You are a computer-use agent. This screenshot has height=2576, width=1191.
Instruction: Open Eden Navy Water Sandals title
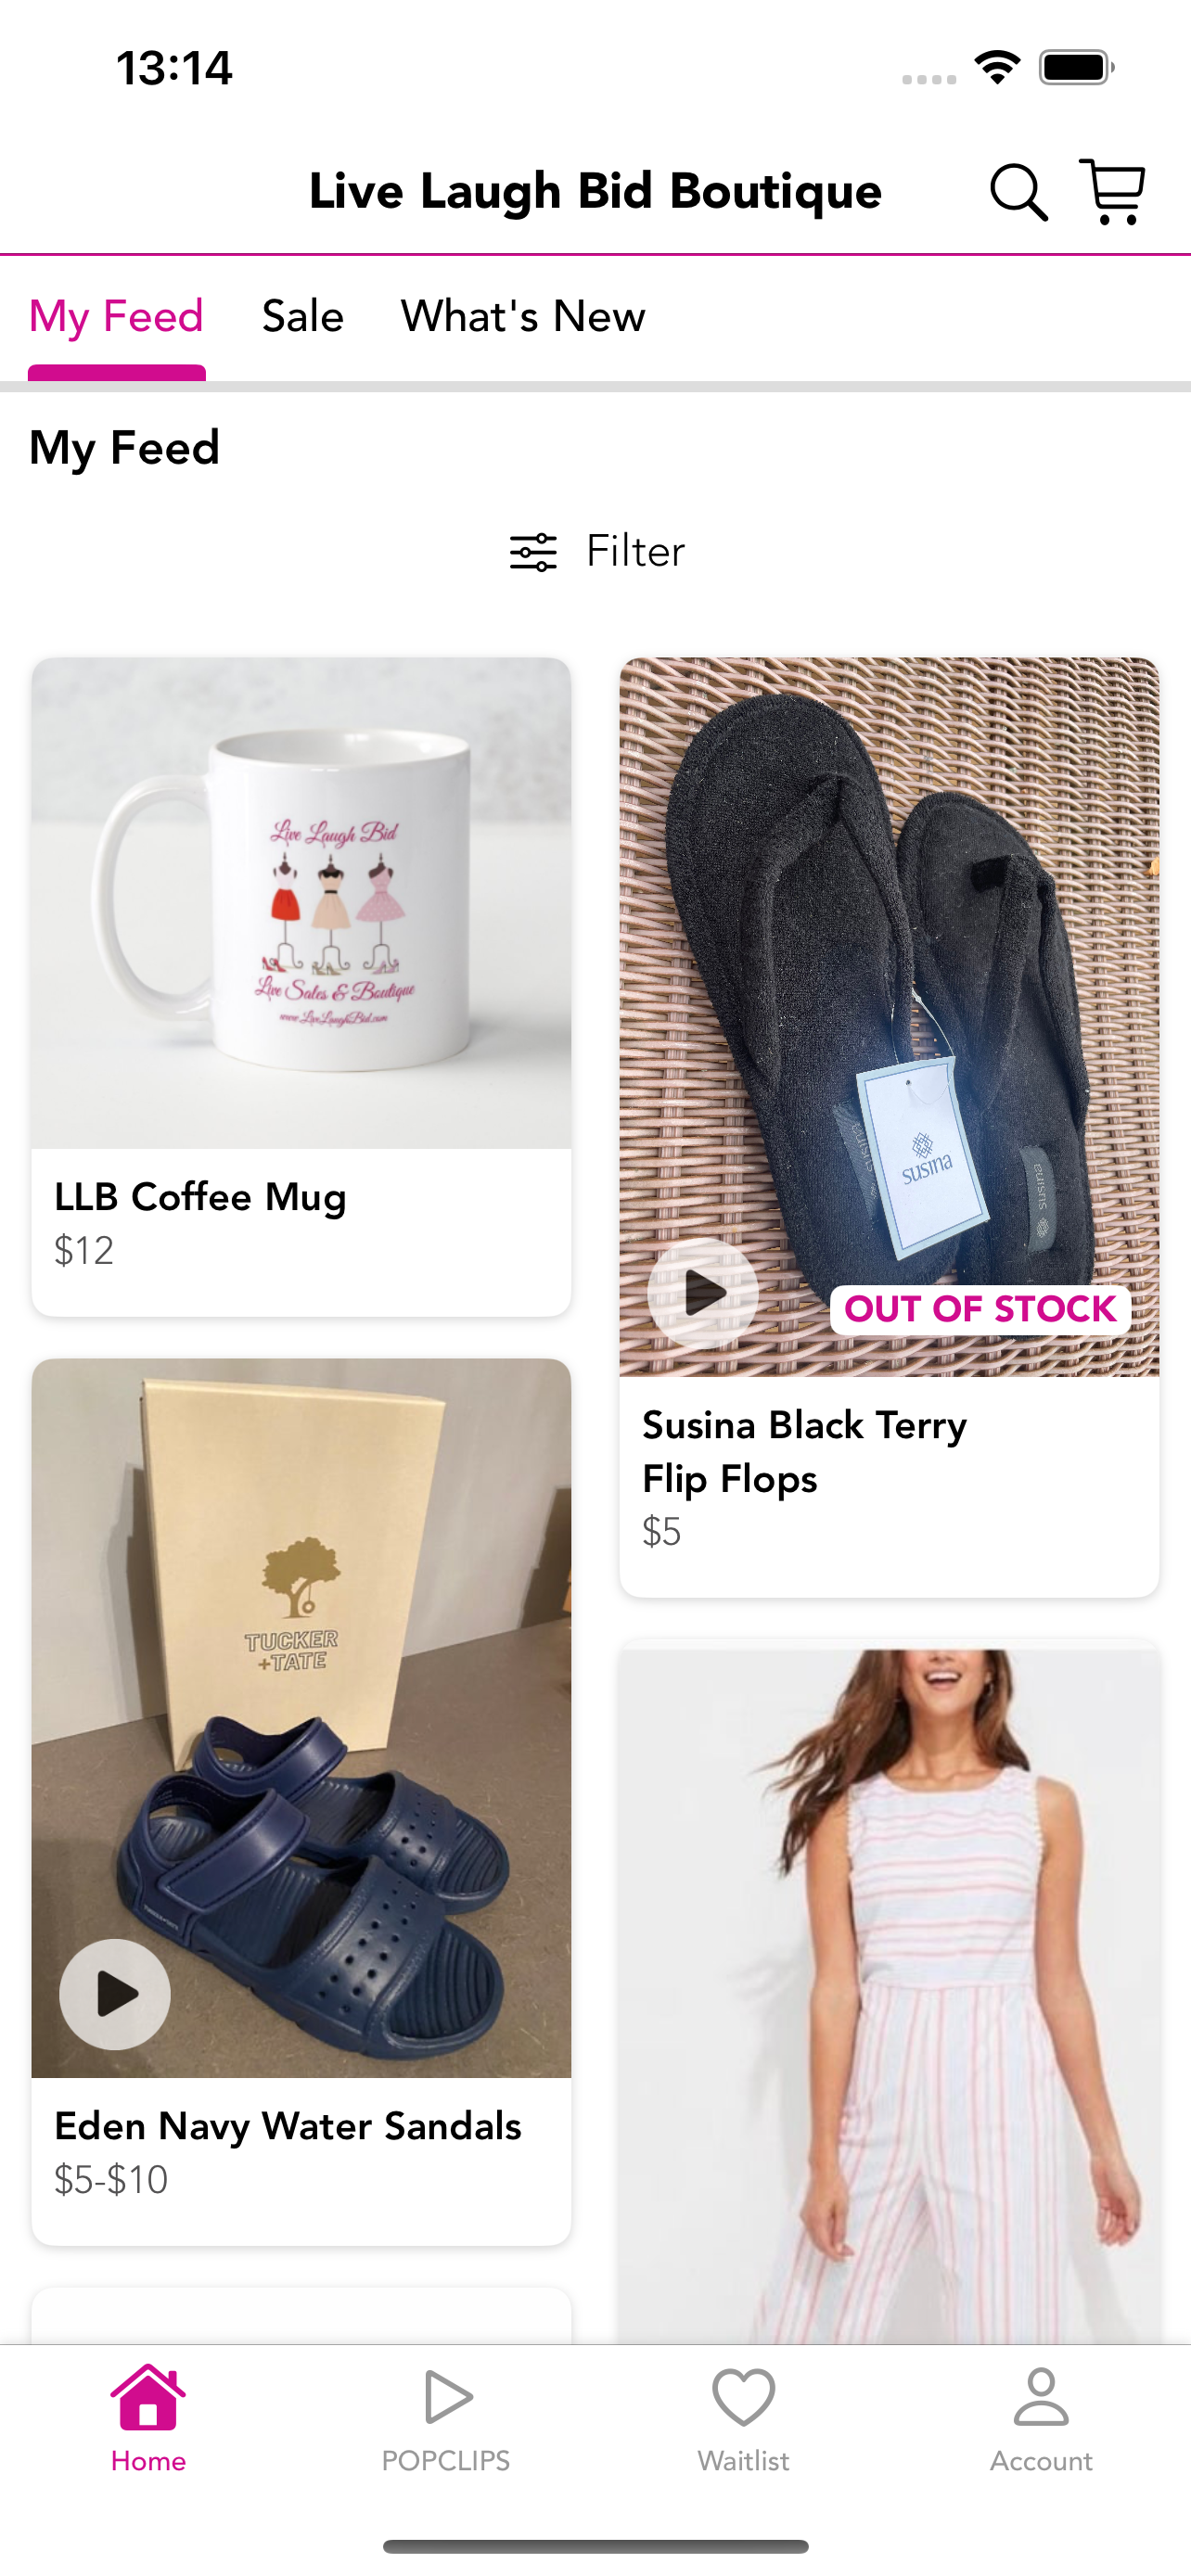288,2126
